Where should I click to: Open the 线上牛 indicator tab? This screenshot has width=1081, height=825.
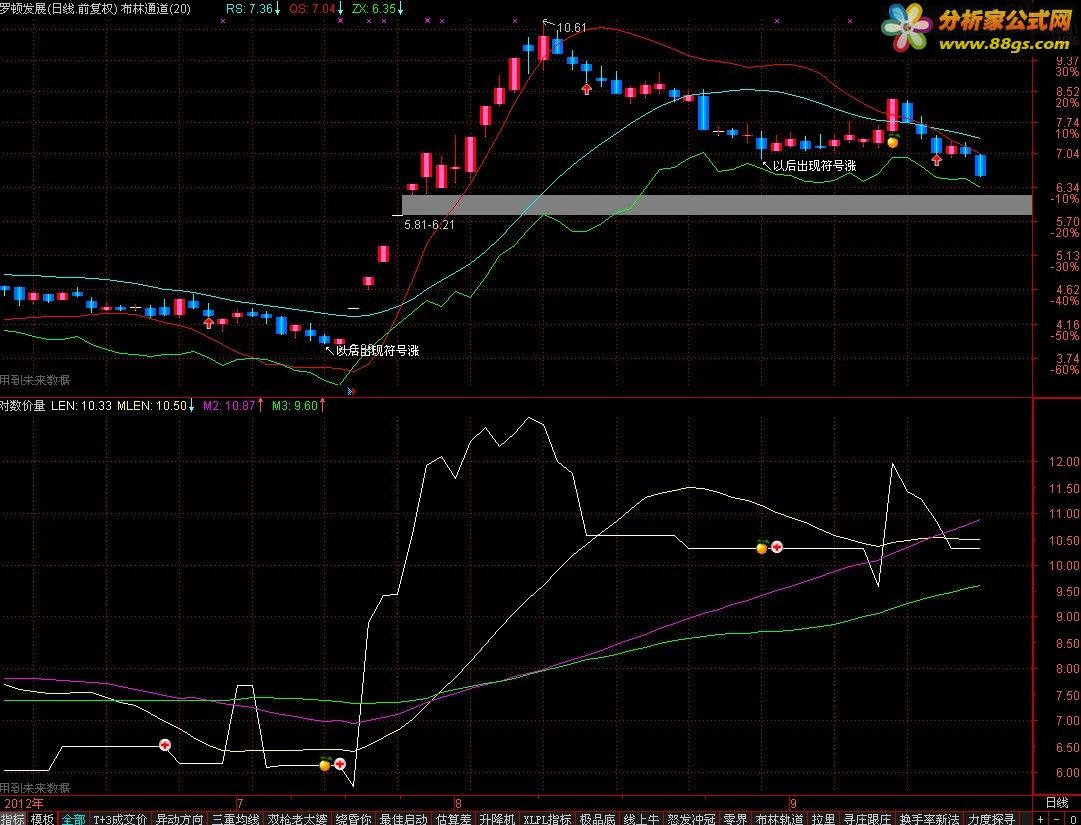641,819
